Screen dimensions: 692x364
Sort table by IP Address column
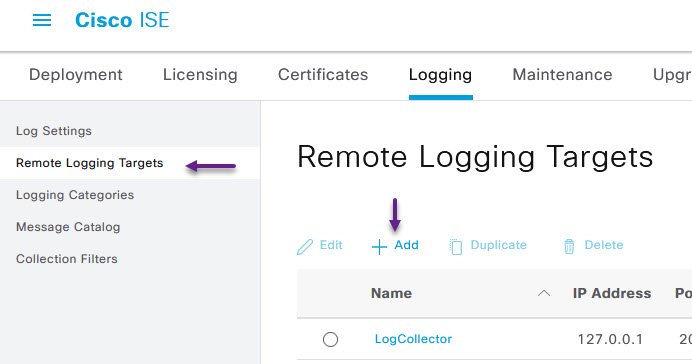[612, 293]
